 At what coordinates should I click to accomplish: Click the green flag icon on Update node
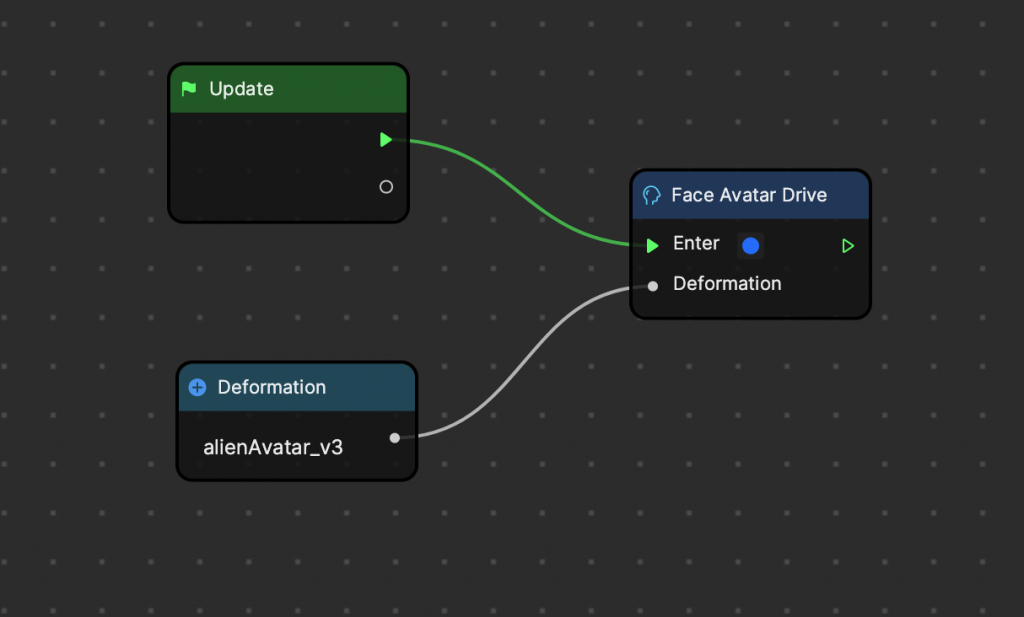[188, 89]
